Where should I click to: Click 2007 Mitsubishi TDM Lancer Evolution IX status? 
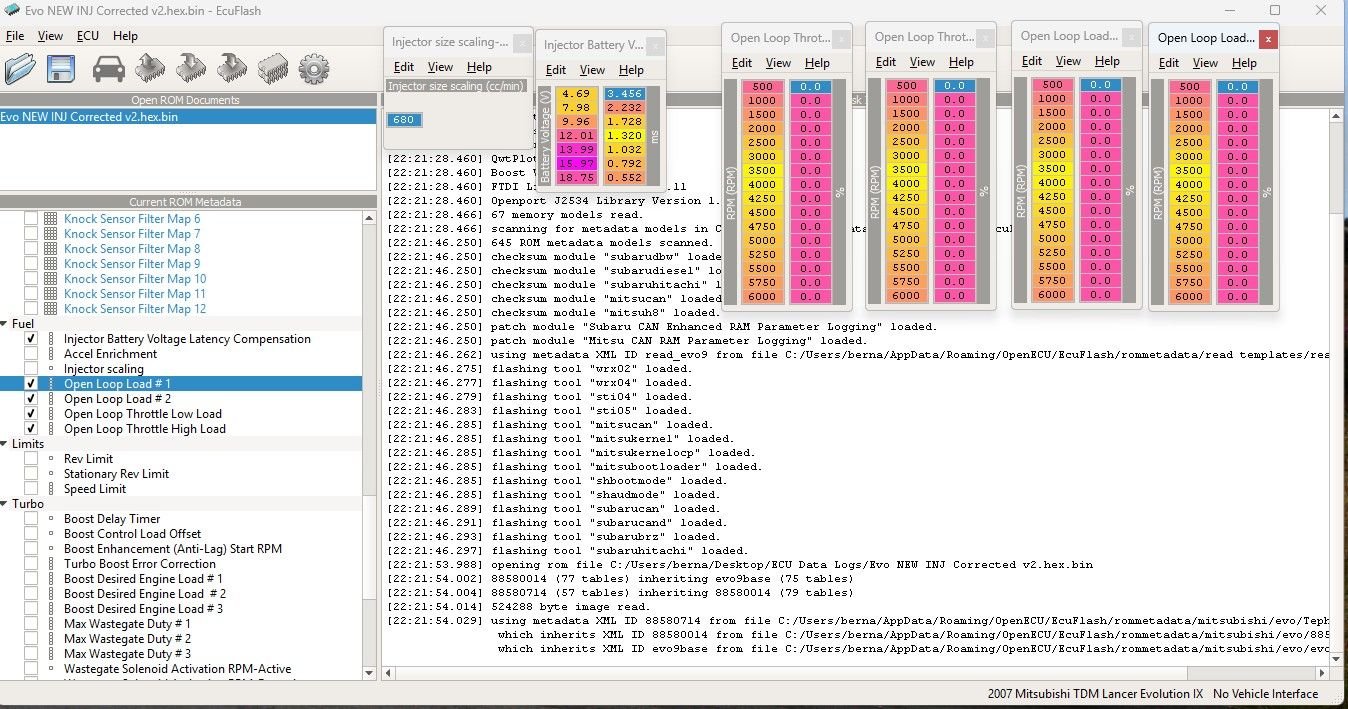click(x=1095, y=694)
